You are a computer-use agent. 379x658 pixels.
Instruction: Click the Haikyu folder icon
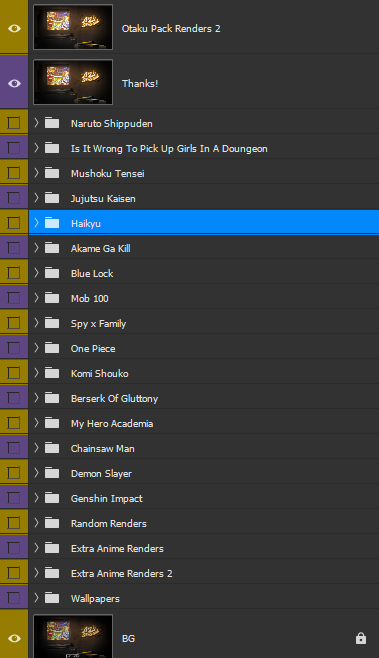(x=52, y=223)
